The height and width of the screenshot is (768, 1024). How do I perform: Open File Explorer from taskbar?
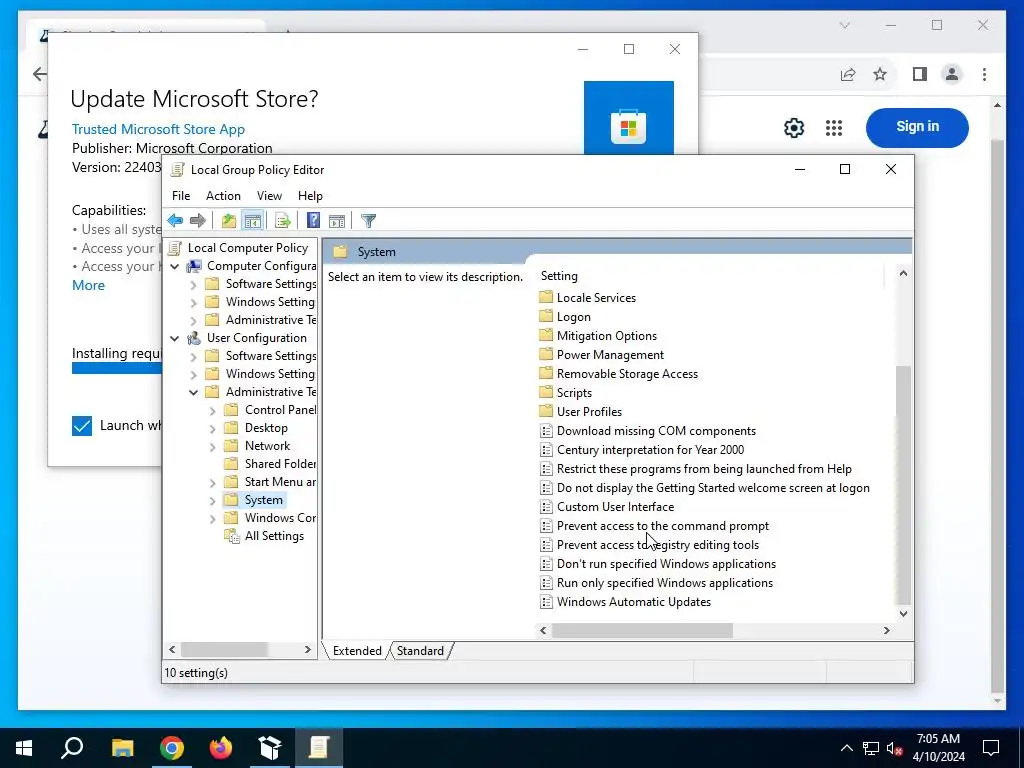[122, 748]
